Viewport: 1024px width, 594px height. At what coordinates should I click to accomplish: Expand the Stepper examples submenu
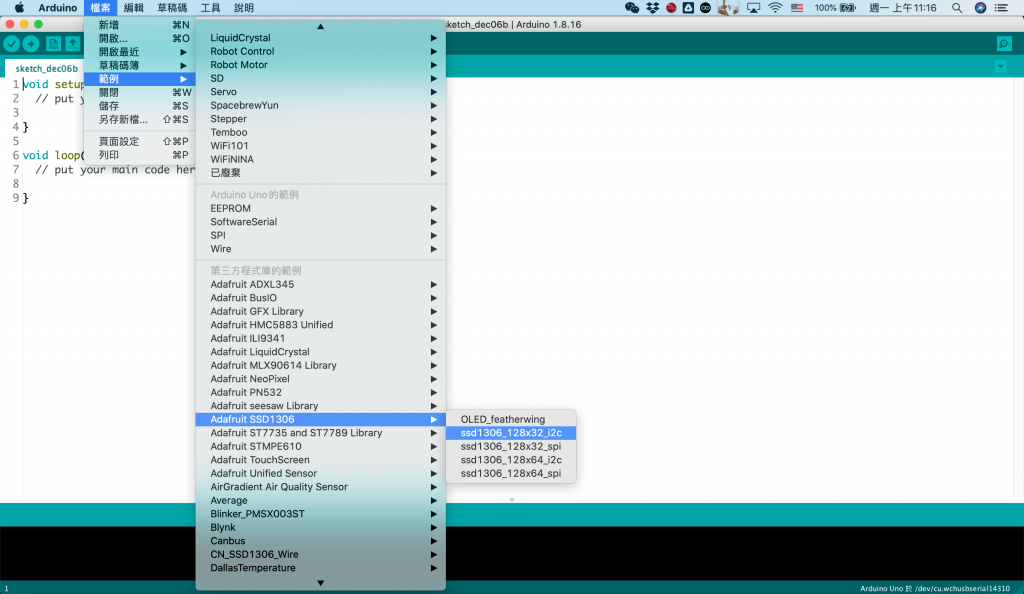(x=321, y=119)
